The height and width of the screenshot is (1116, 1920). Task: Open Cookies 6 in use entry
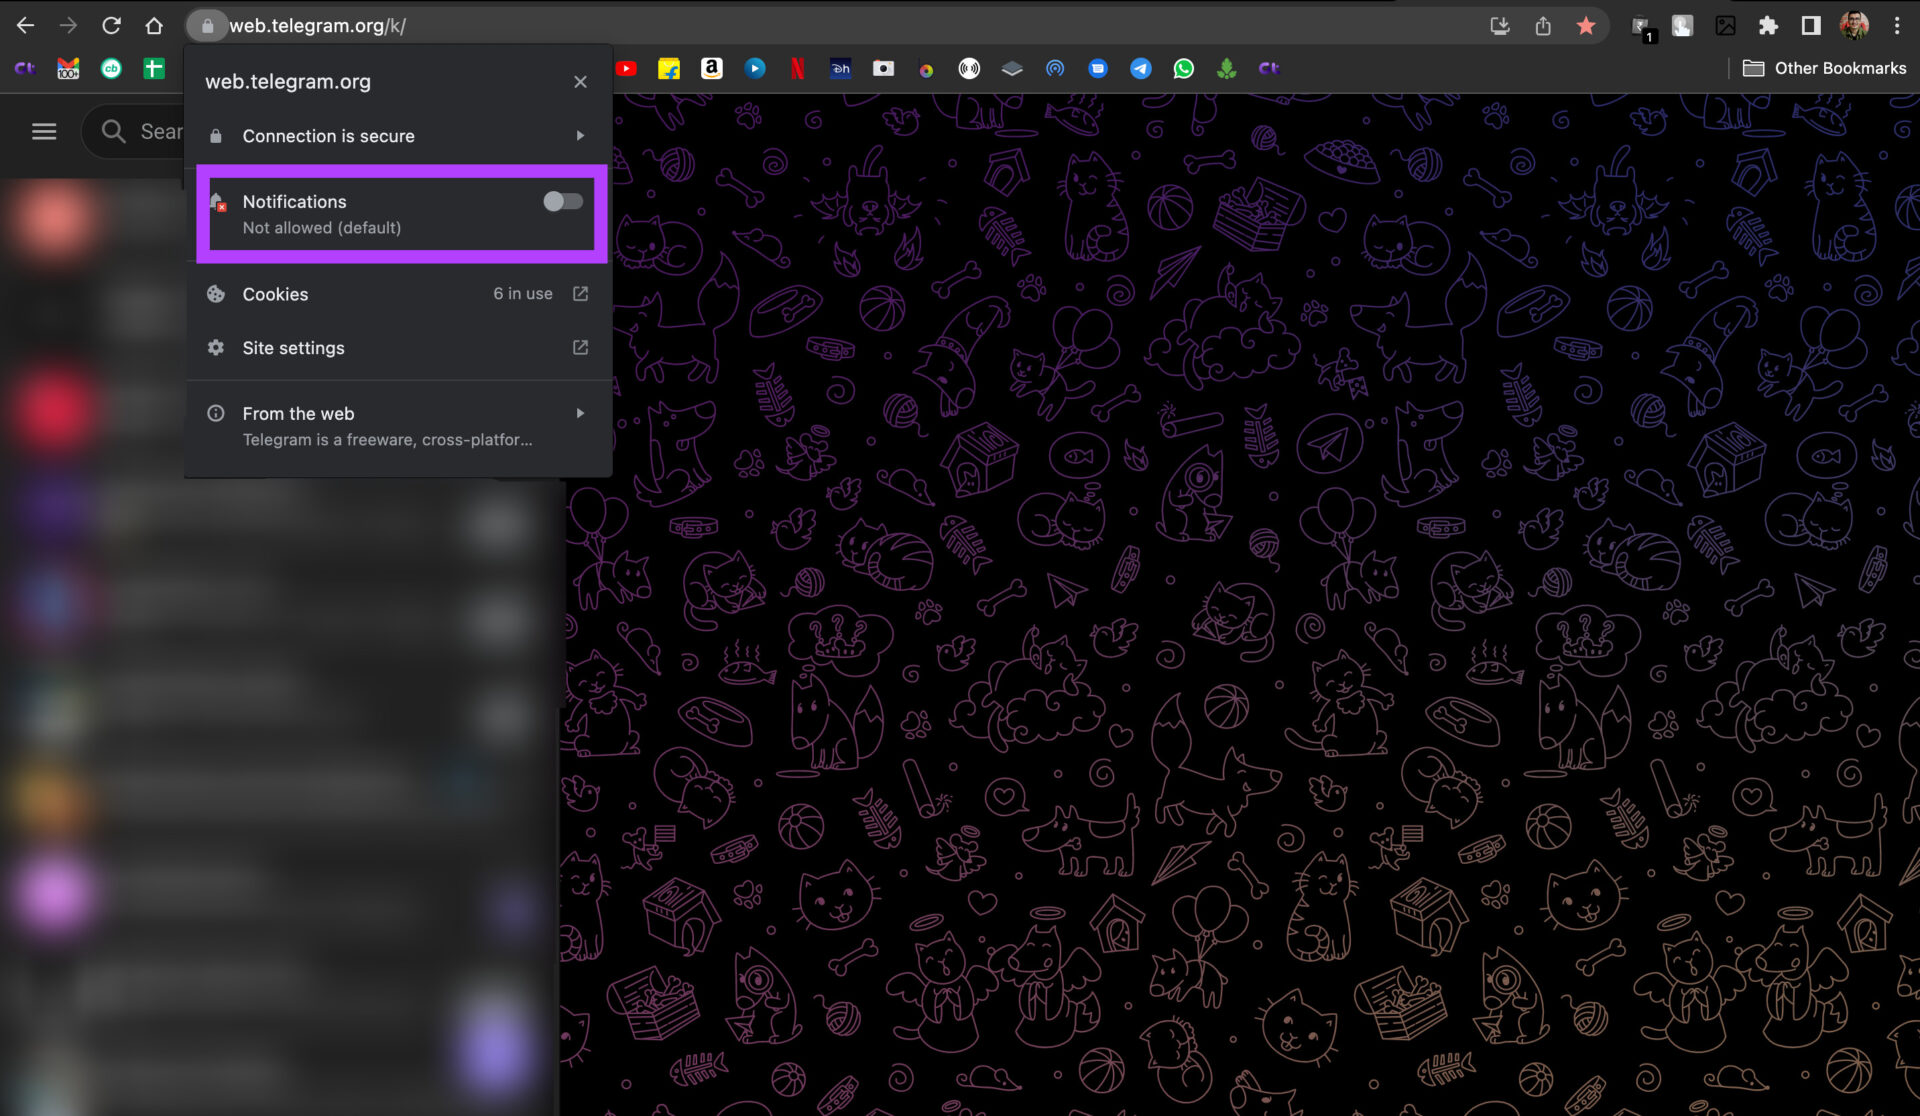(x=275, y=294)
